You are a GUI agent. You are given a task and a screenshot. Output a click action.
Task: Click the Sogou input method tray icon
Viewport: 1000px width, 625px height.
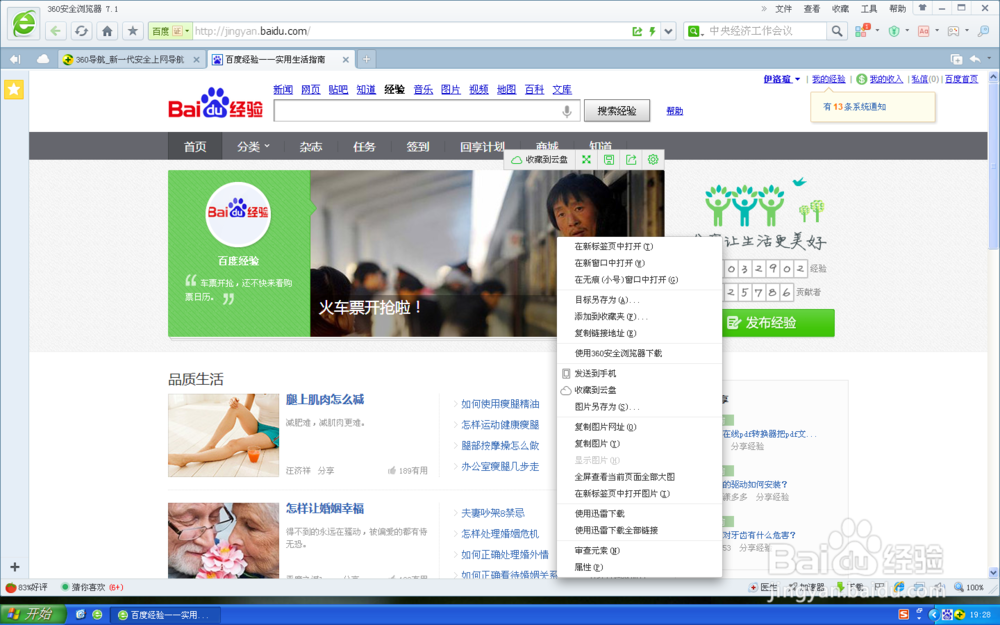pyautogui.click(x=903, y=614)
